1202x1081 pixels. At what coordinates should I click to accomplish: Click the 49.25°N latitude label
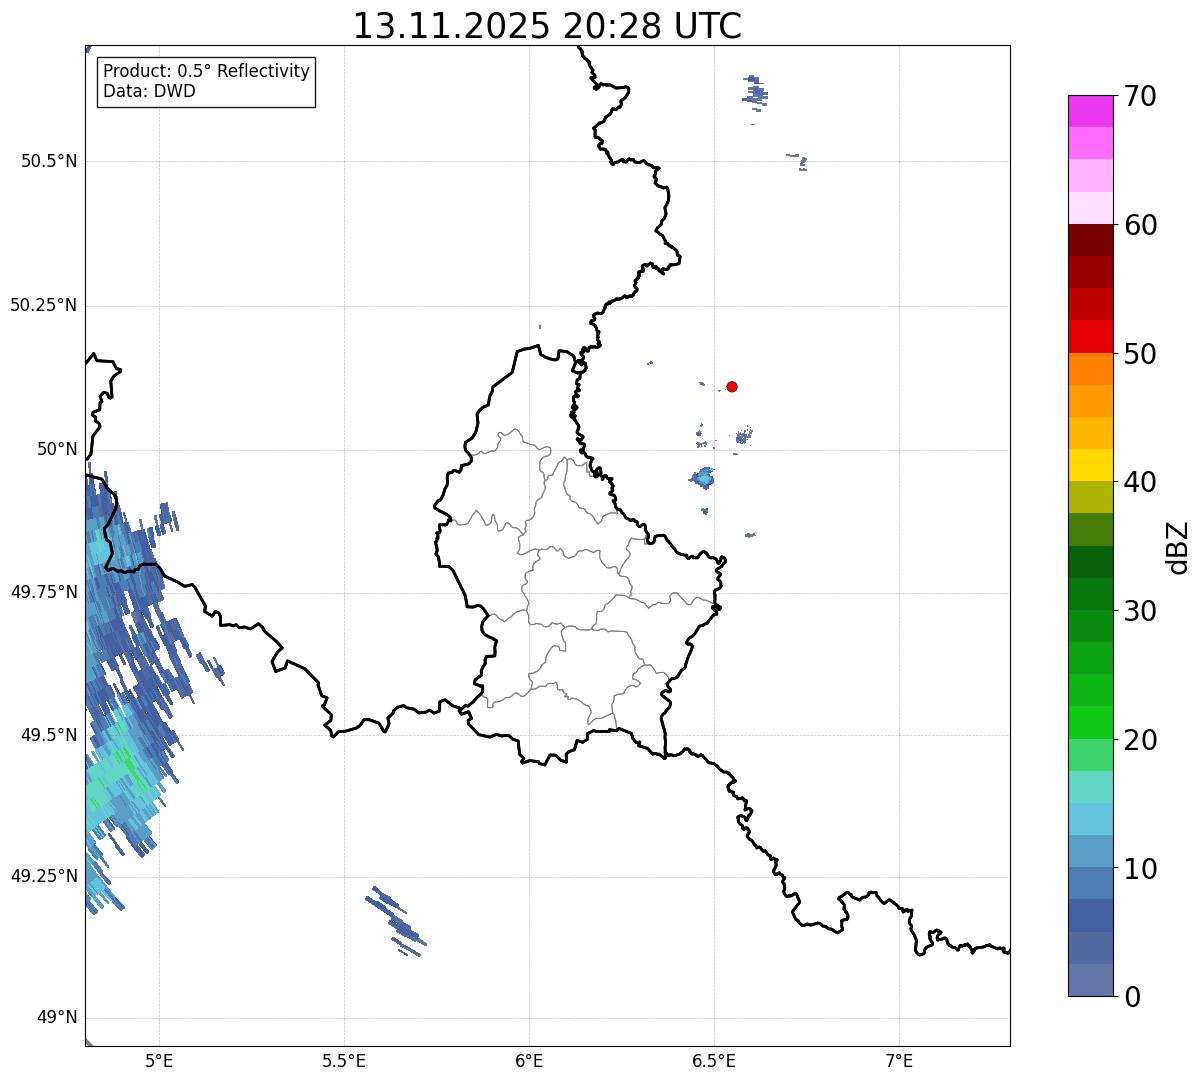tap(44, 876)
